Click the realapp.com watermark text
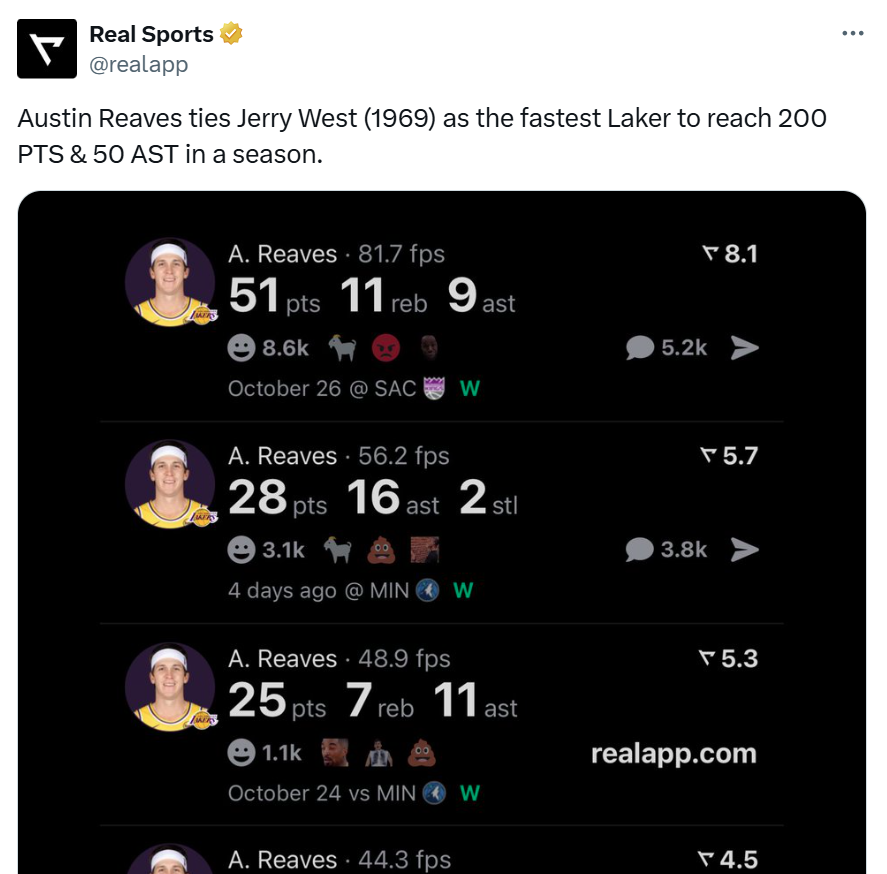 tap(673, 753)
